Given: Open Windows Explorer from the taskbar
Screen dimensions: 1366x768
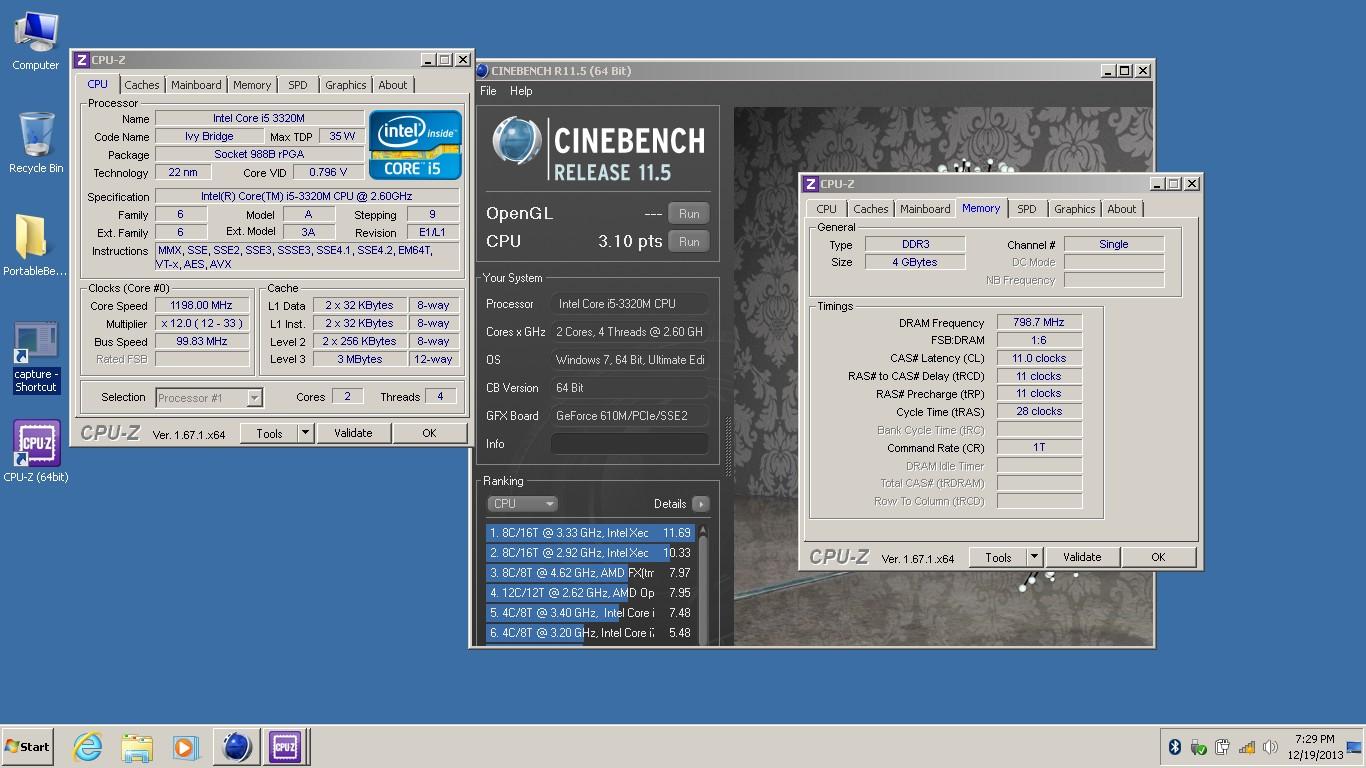Looking at the screenshot, I should 136,747.
